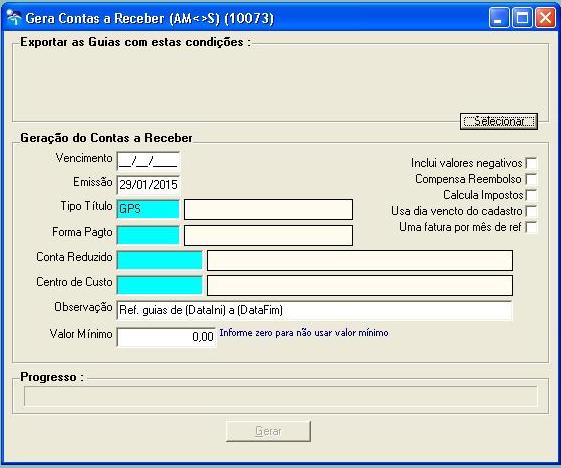This screenshot has height=468, width=561.
Task: Check the Compensa Reembolso option
Action: (x=531, y=179)
